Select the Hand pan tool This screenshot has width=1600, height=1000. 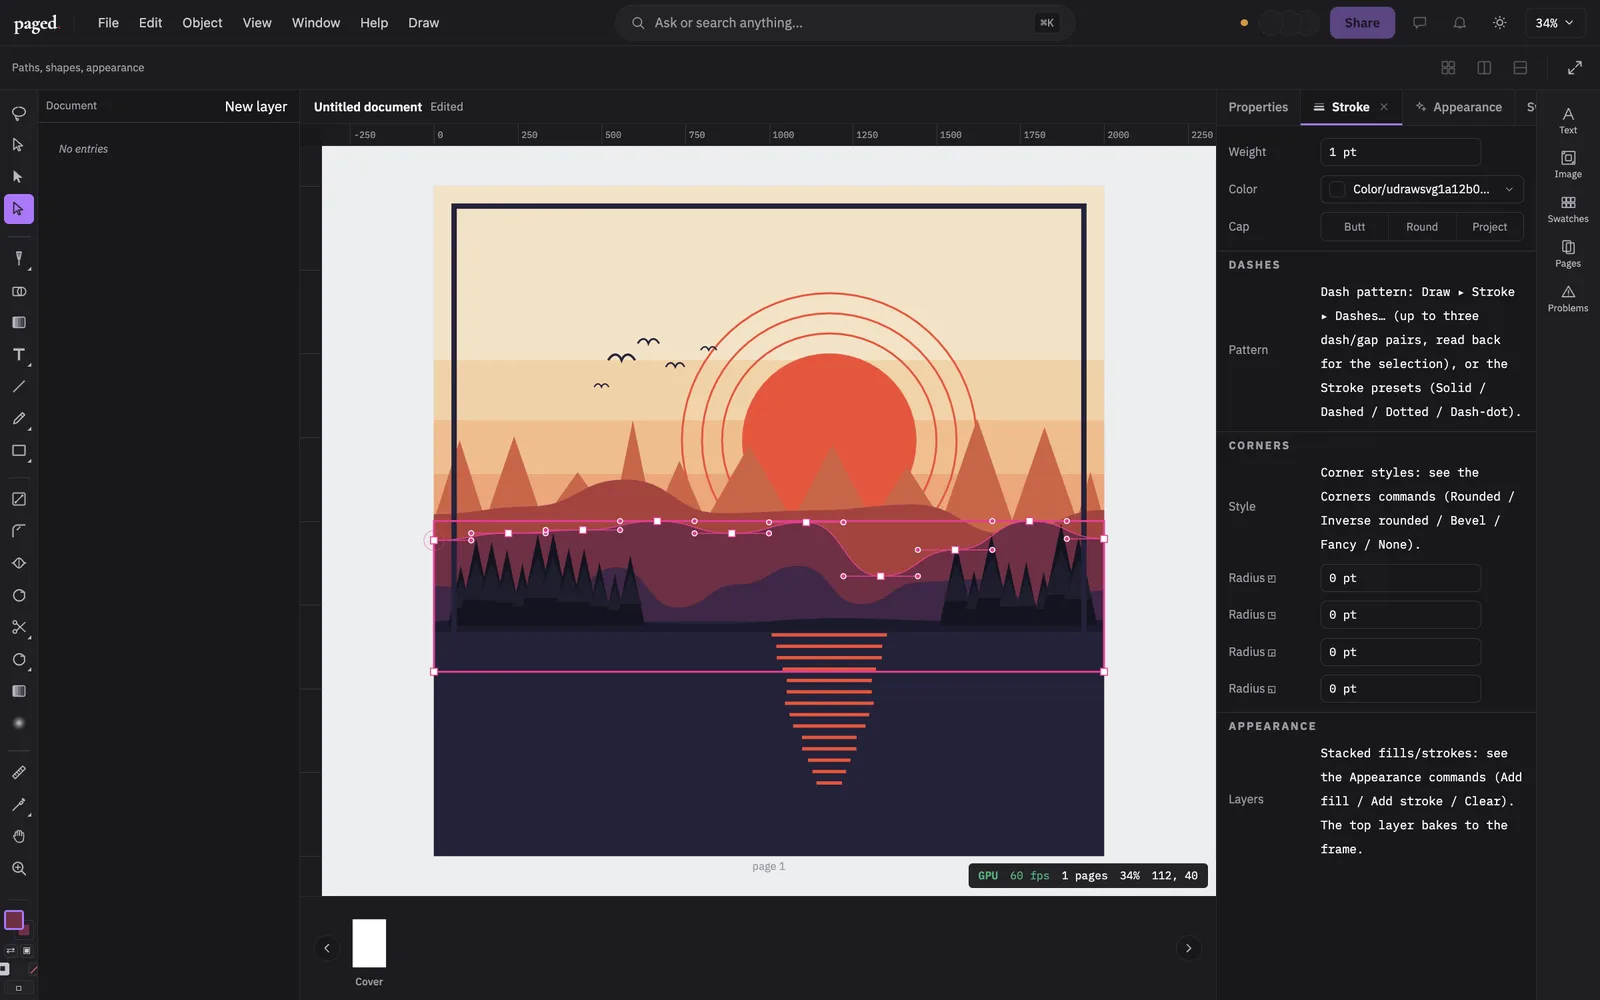(18, 836)
